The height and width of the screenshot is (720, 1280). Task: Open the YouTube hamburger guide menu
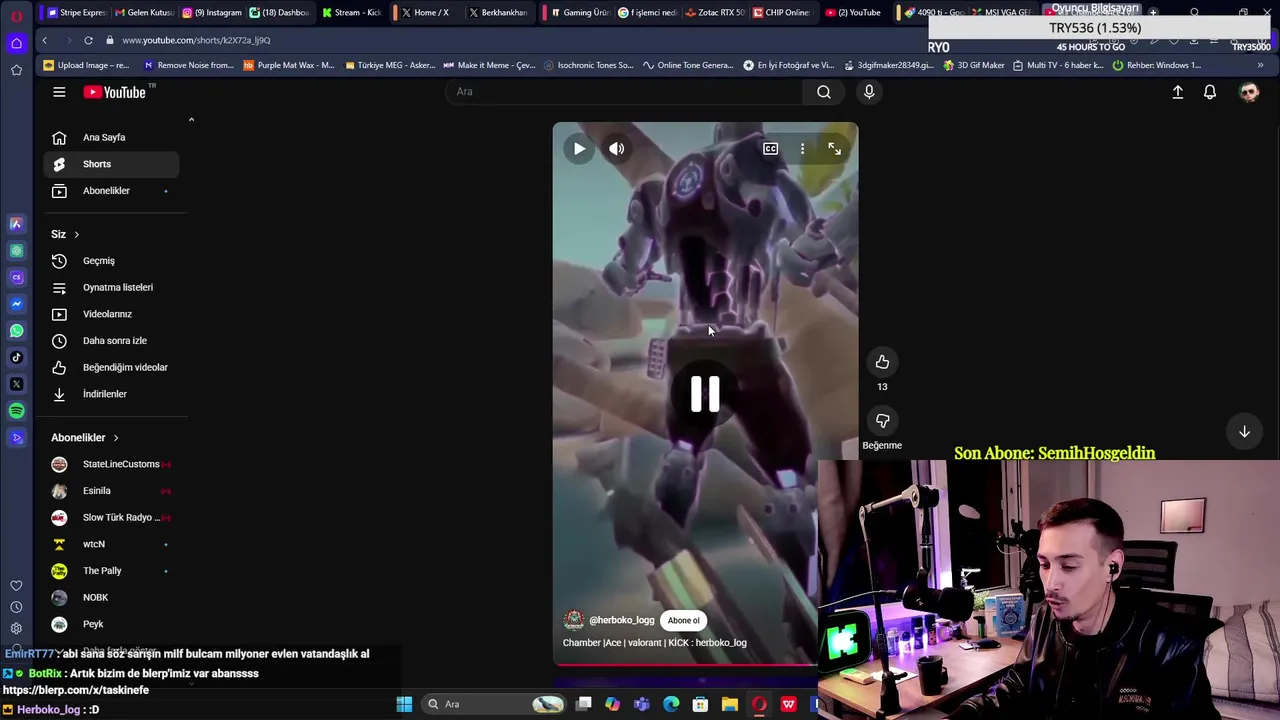point(59,92)
